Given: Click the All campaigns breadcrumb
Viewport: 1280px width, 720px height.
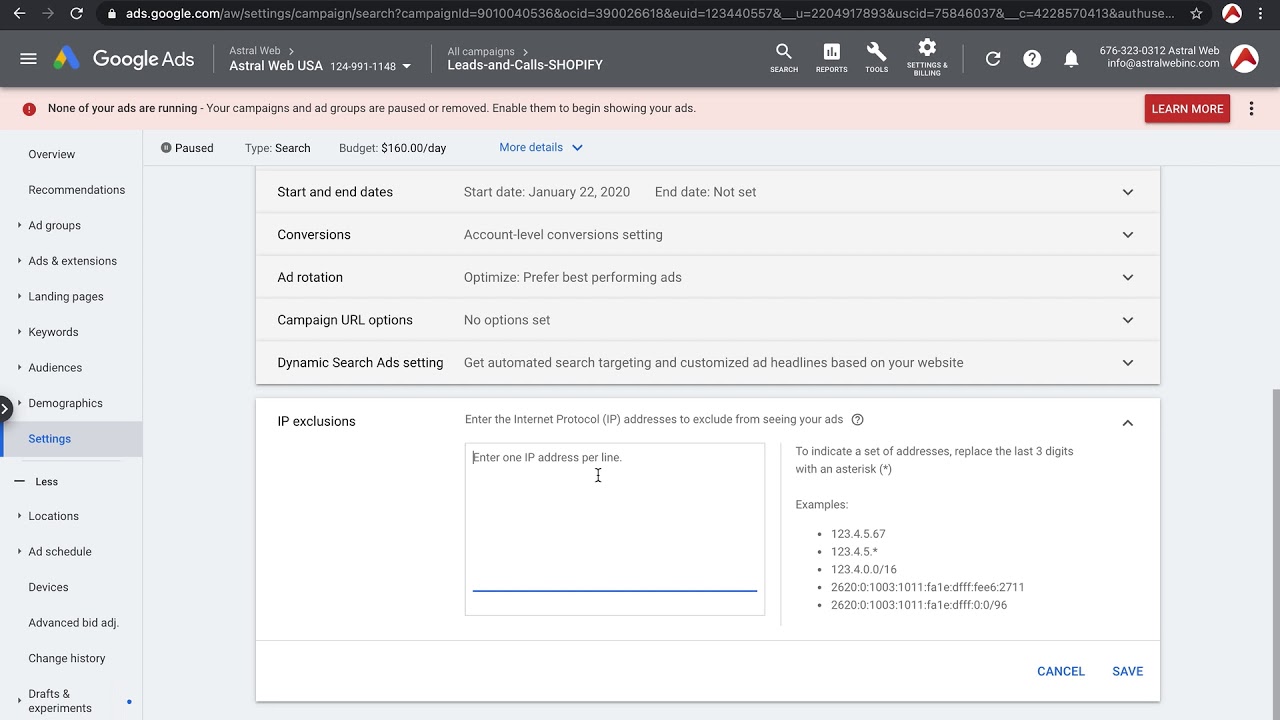Looking at the screenshot, I should 481,51.
